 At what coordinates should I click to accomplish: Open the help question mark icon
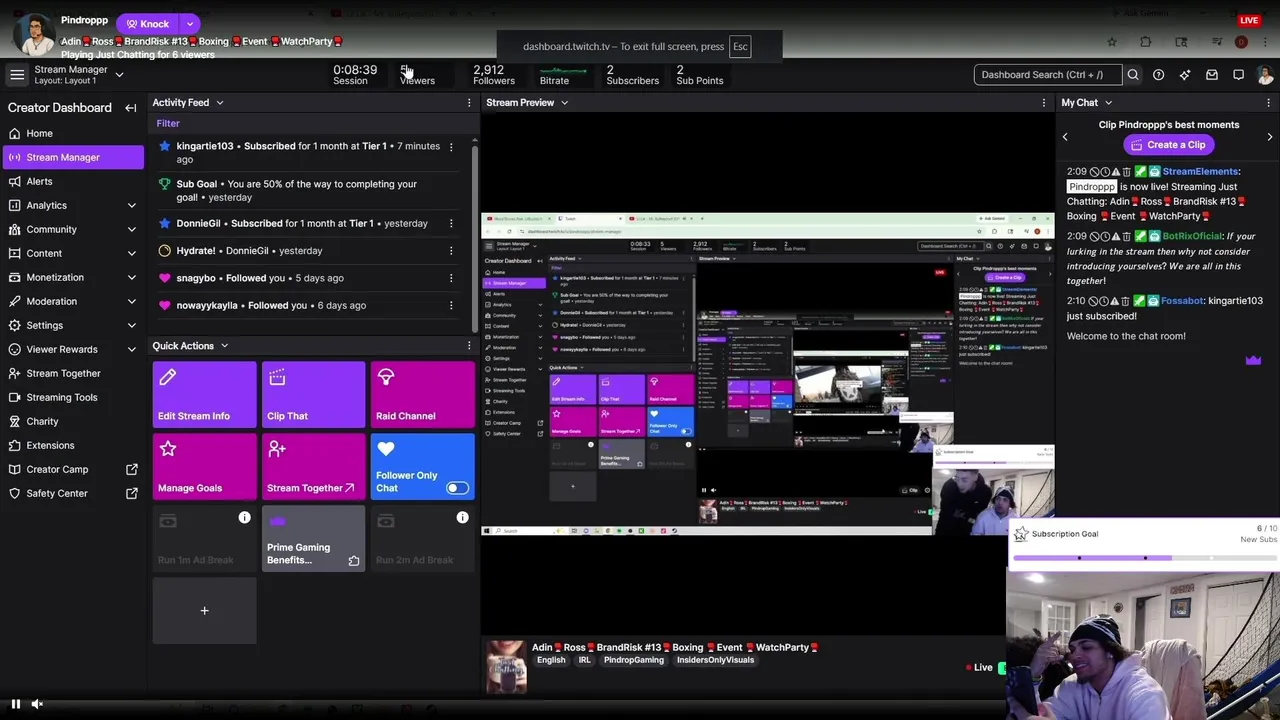tap(1158, 75)
